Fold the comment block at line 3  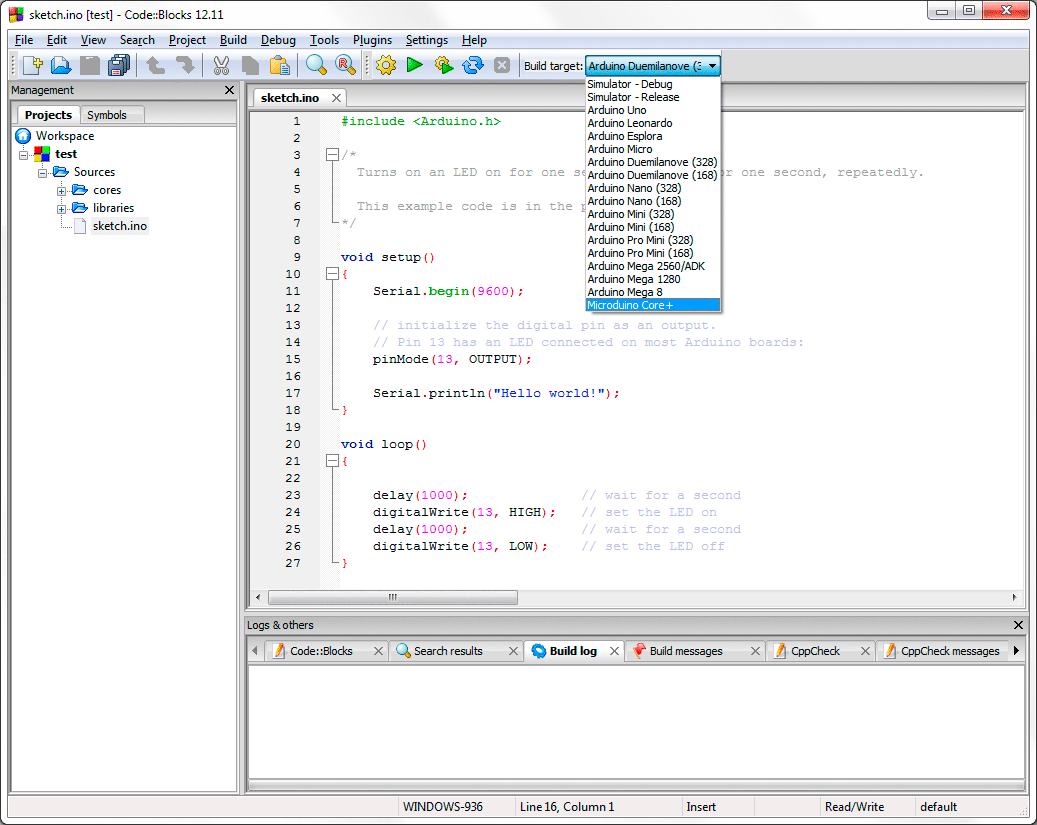pos(332,155)
